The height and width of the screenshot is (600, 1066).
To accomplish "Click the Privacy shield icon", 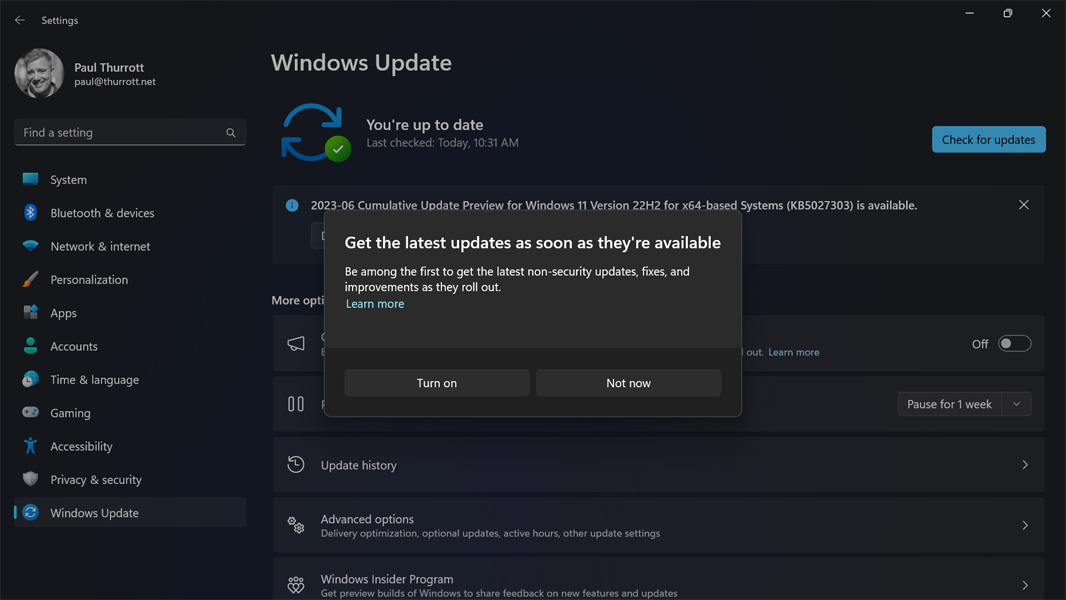I will point(31,479).
